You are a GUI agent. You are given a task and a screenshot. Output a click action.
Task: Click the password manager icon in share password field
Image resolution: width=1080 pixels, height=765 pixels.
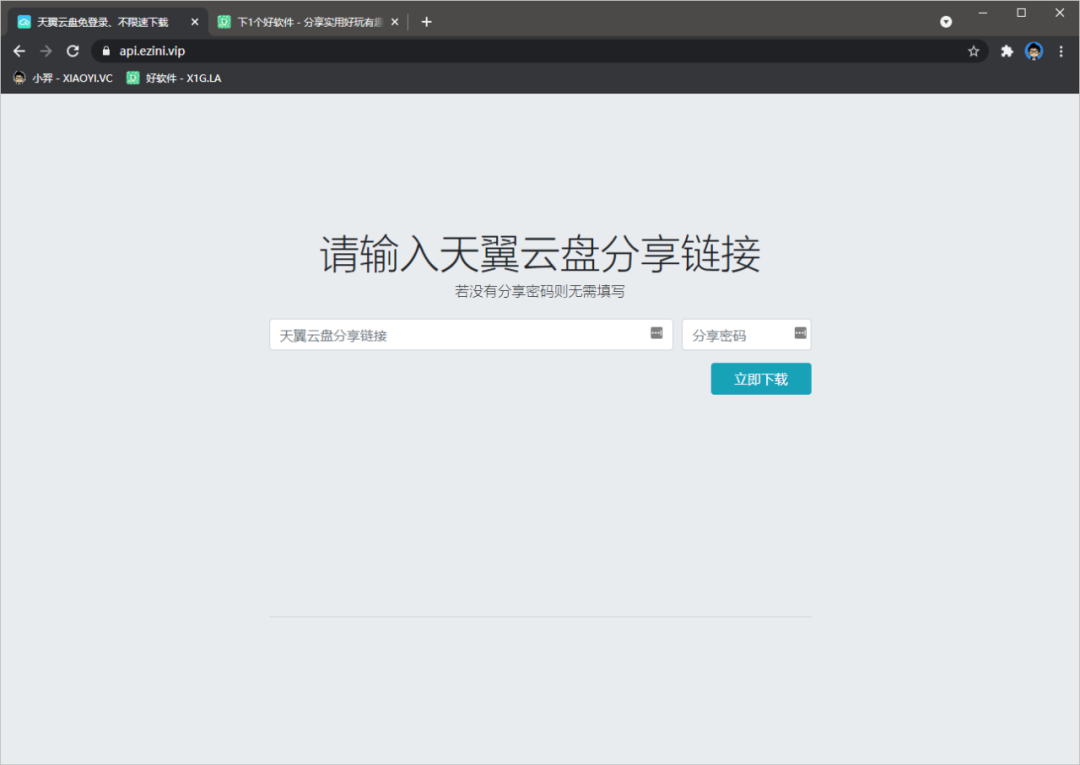(x=800, y=333)
